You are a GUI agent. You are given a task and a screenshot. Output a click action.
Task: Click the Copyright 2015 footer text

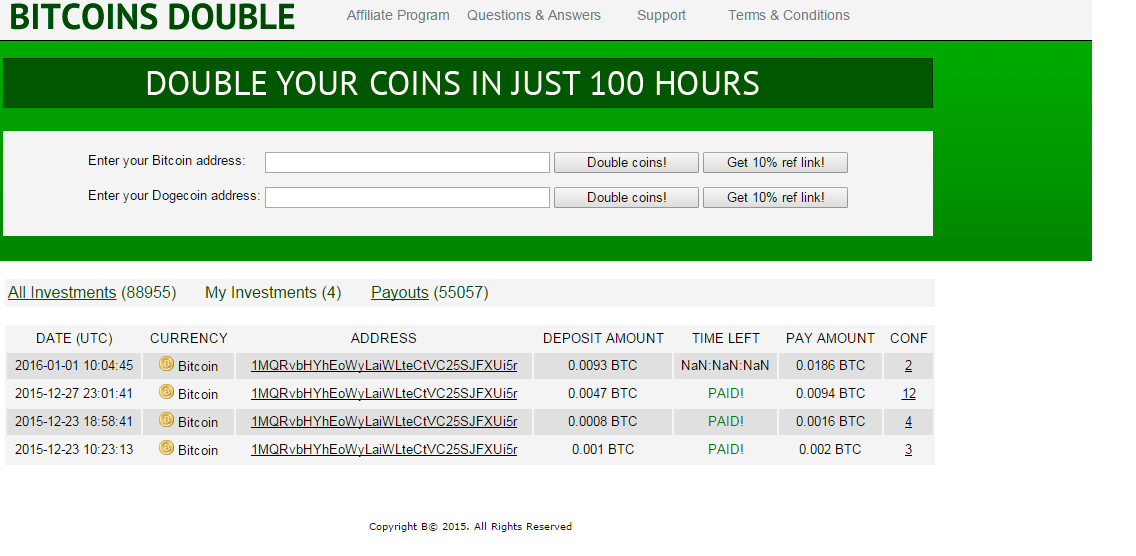tap(470, 527)
